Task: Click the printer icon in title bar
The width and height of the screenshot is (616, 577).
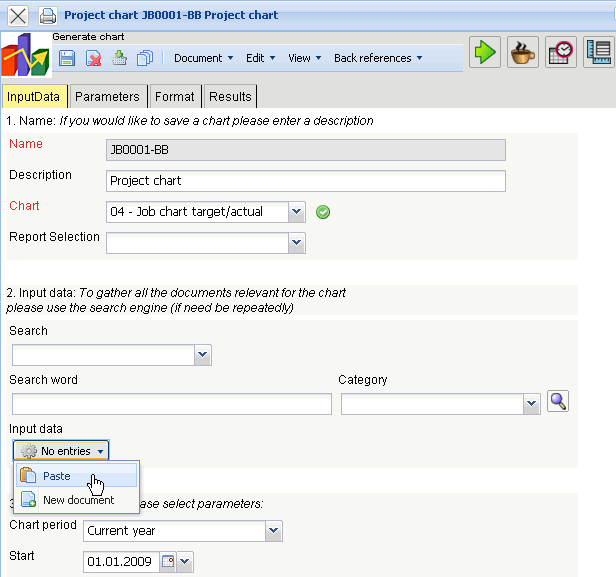Action: click(x=47, y=16)
